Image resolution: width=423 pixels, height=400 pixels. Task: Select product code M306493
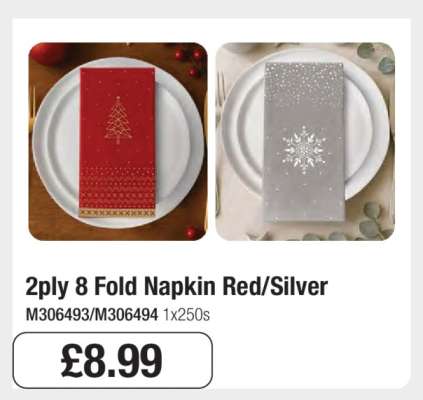[57, 315]
